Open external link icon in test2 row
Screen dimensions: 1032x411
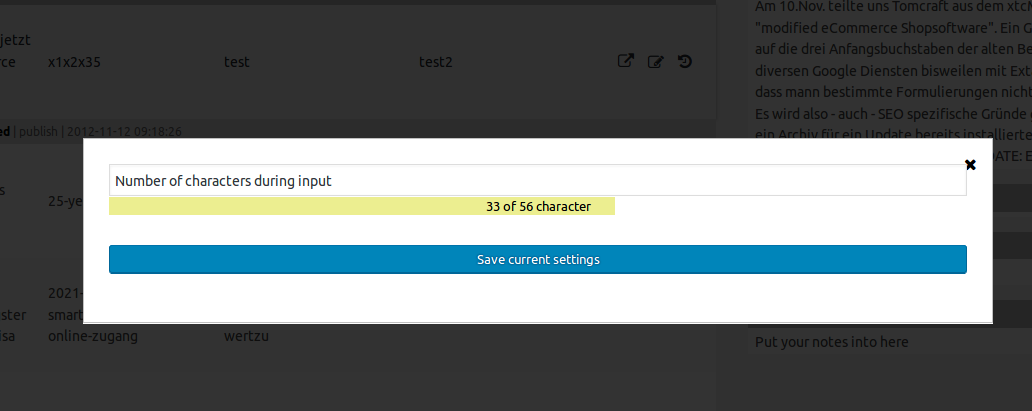(625, 61)
